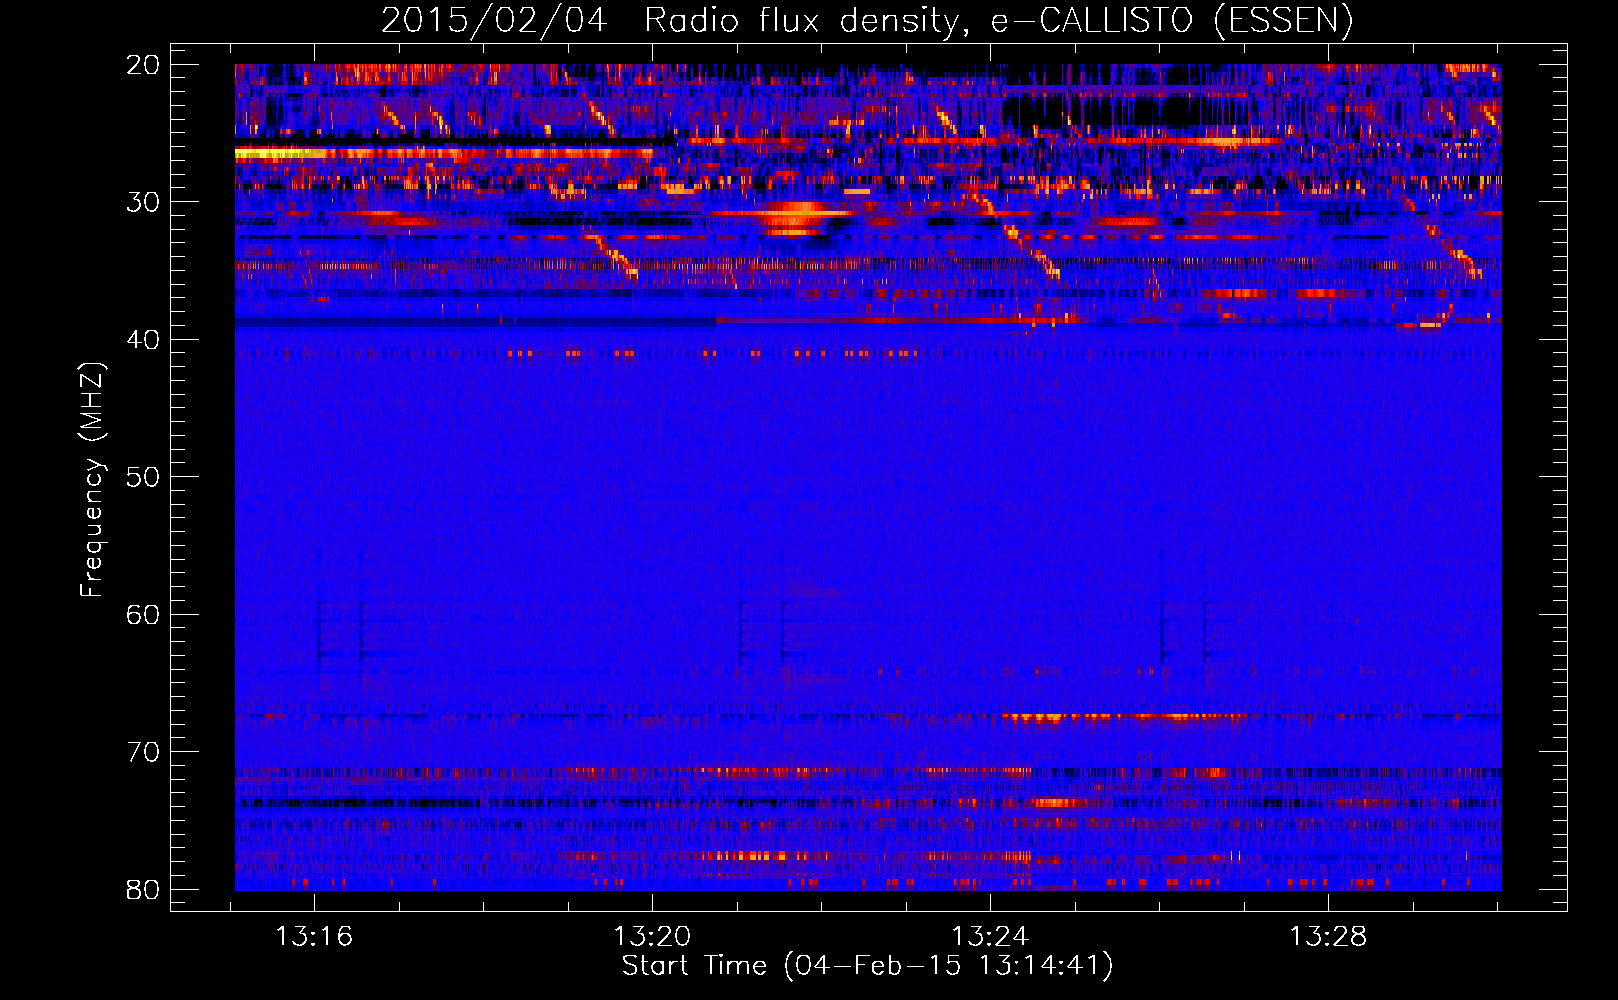Click the 'Frequency (MHZ)' axis label
The height and width of the screenshot is (1000, 1618).
click(x=92, y=480)
